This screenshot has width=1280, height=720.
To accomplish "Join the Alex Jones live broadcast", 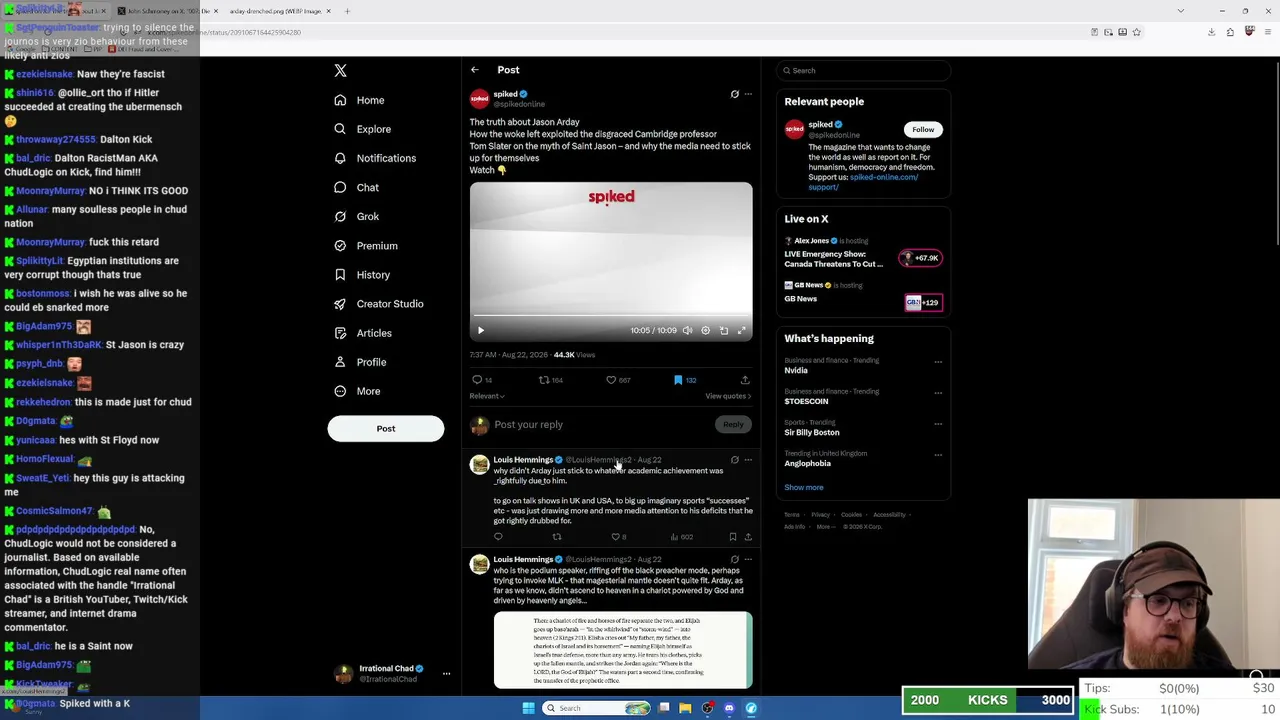I will (919, 258).
